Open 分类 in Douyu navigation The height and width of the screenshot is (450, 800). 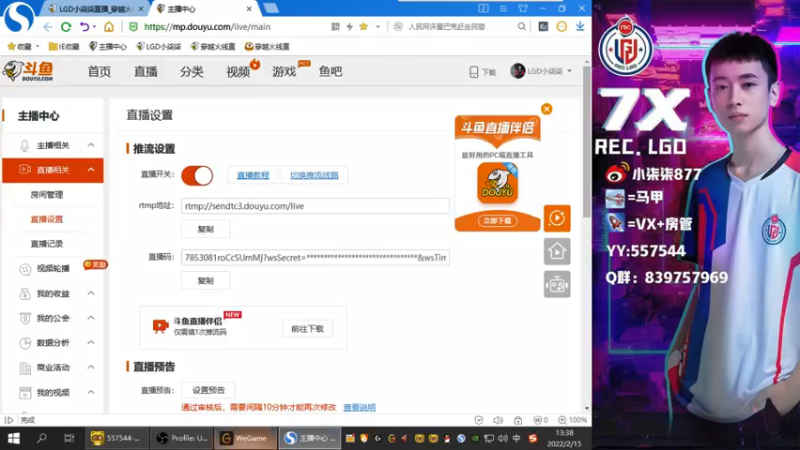191,71
